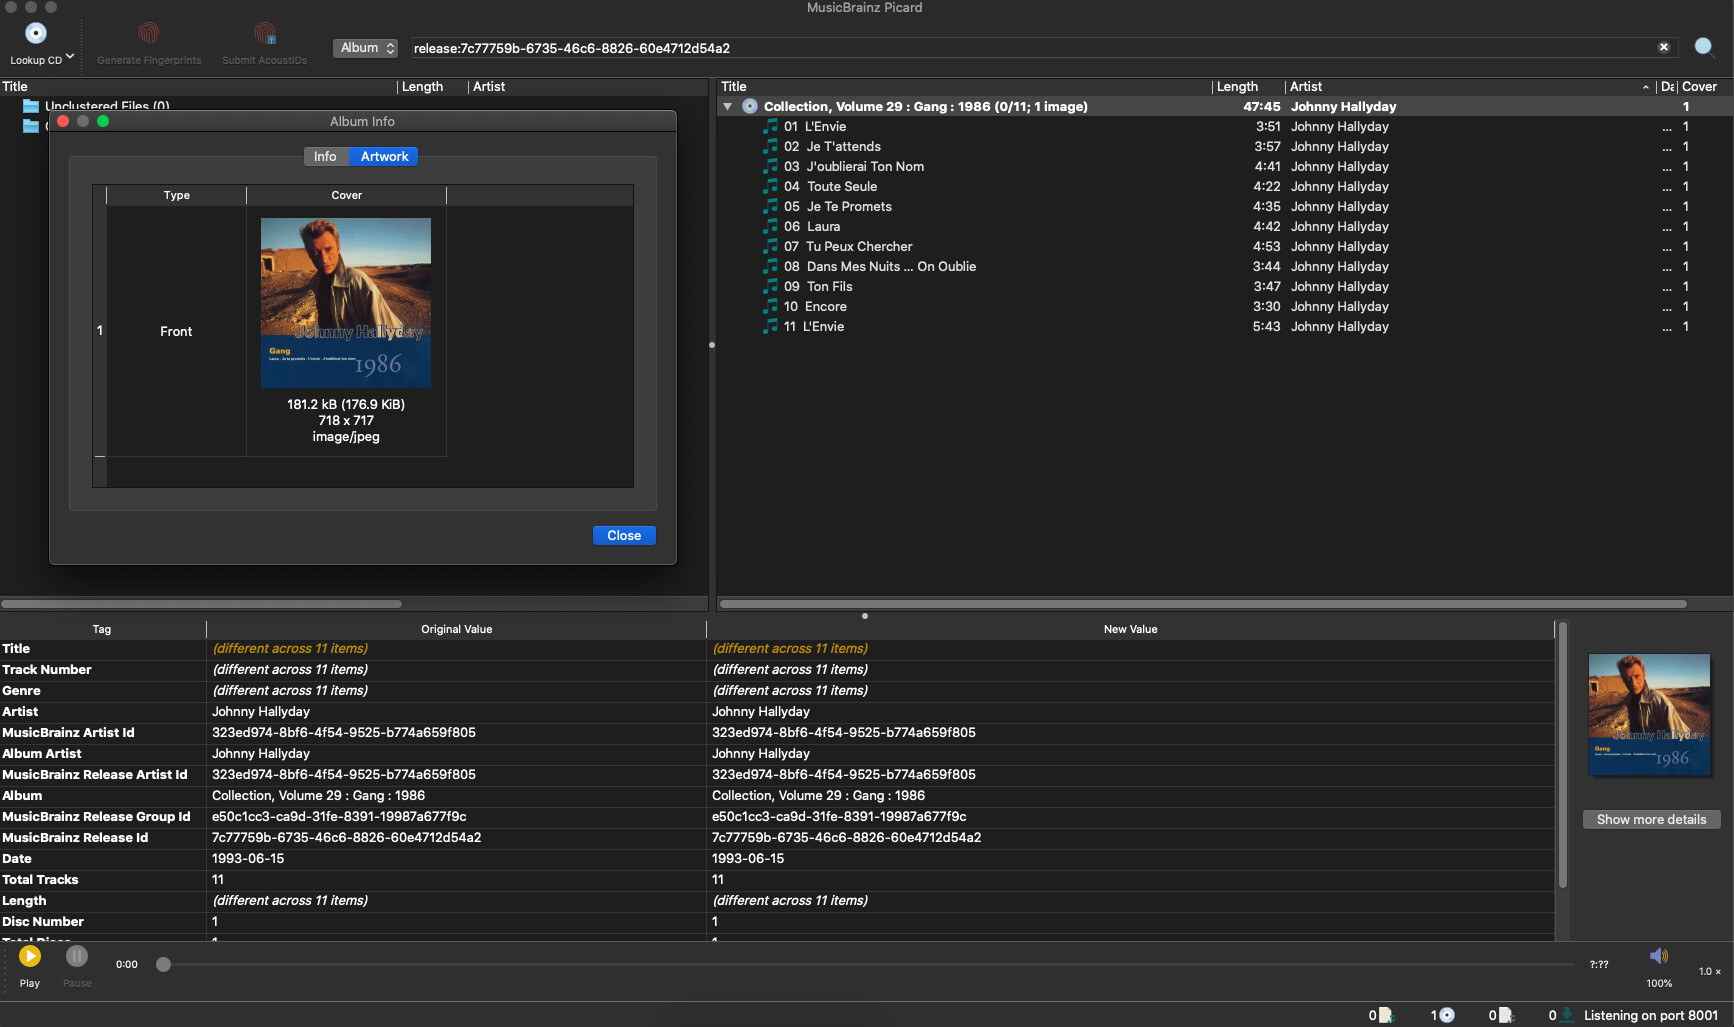Sort right pane by the Artist column header
The width and height of the screenshot is (1734, 1027).
point(1470,87)
